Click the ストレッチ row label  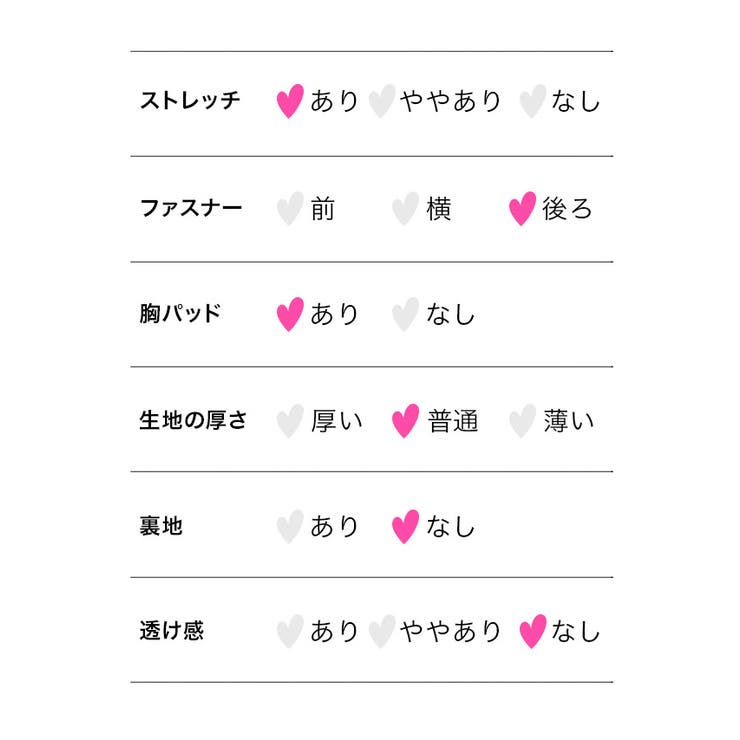(190, 101)
